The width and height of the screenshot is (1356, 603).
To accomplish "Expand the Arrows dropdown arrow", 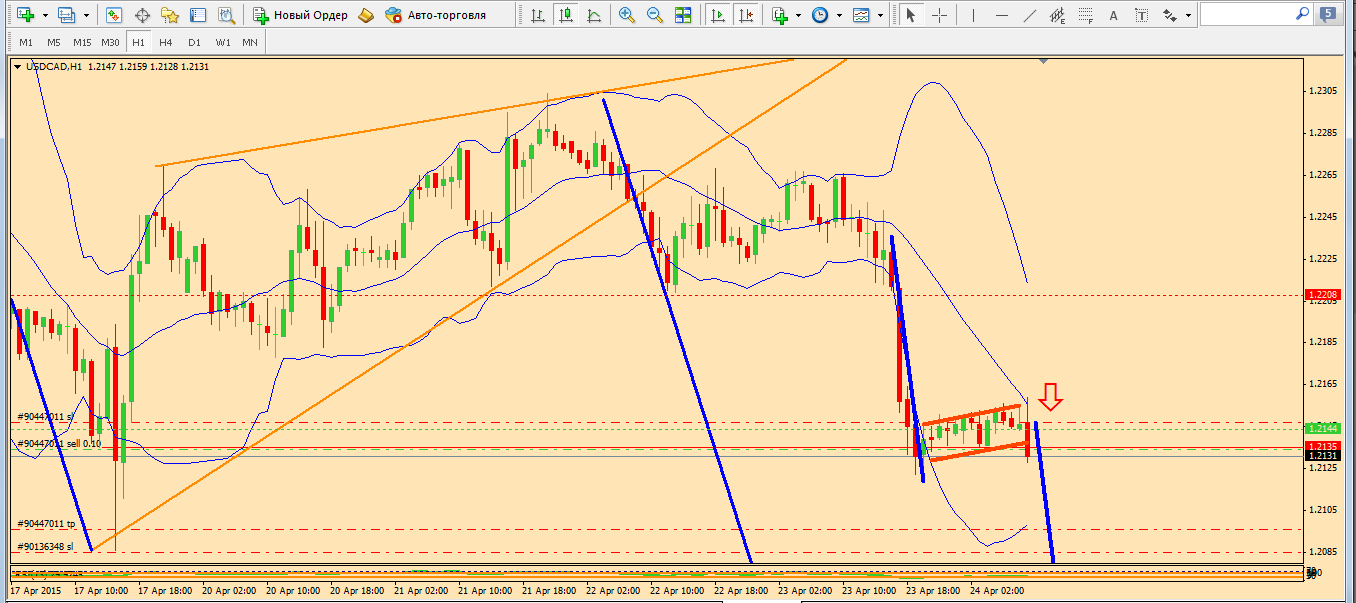I will (x=1187, y=16).
